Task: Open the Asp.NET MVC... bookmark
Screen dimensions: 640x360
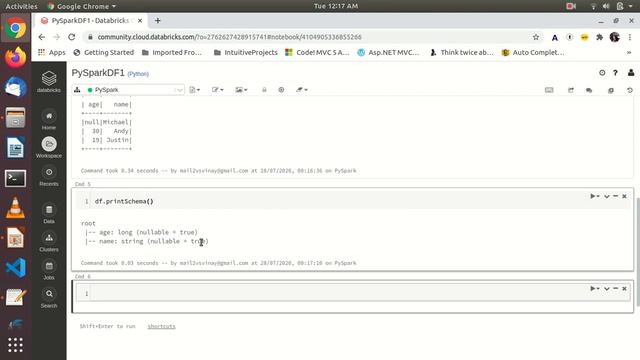Action: [388, 53]
